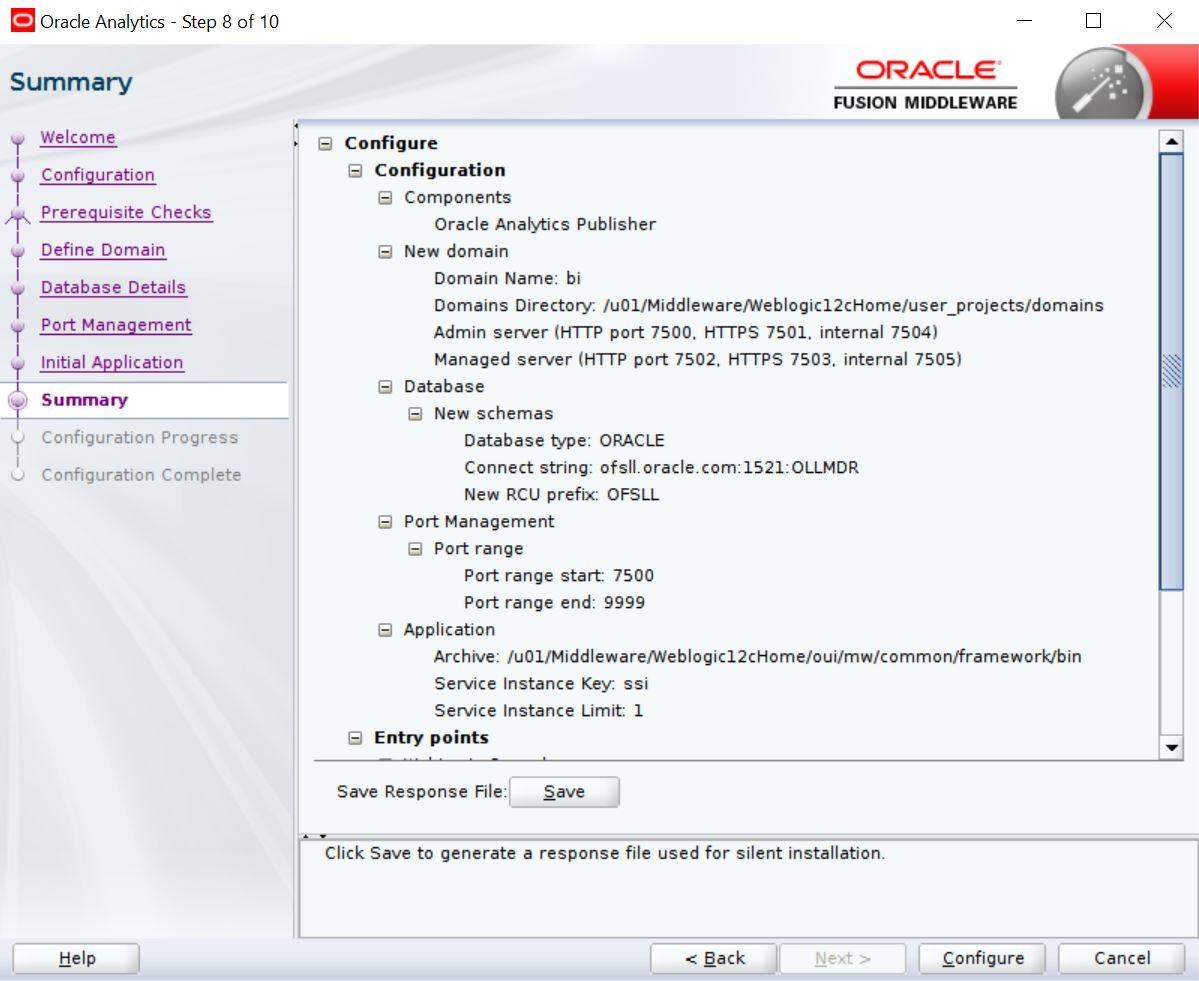The width and height of the screenshot is (1199, 981).
Task: Collapse the Port range node
Action: pos(415,549)
